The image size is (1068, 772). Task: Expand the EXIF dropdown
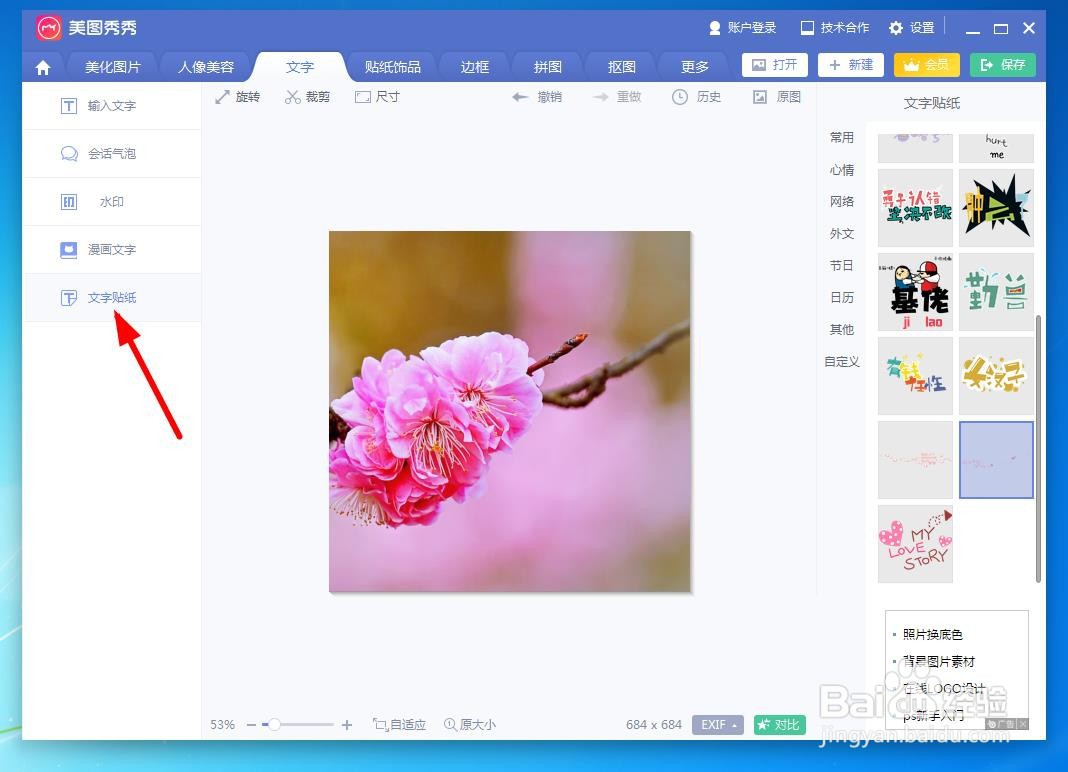(718, 725)
